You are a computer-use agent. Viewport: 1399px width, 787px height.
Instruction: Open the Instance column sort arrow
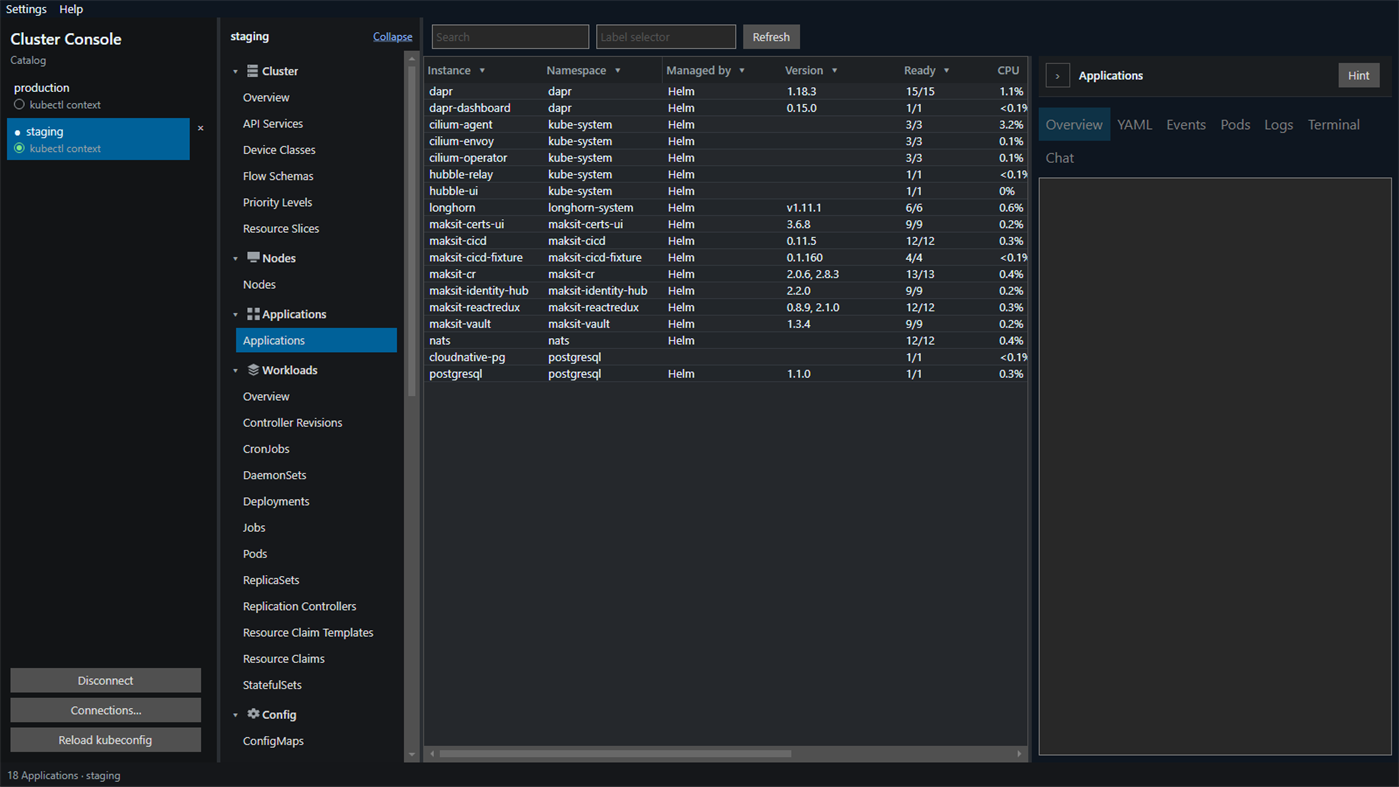[482, 71]
